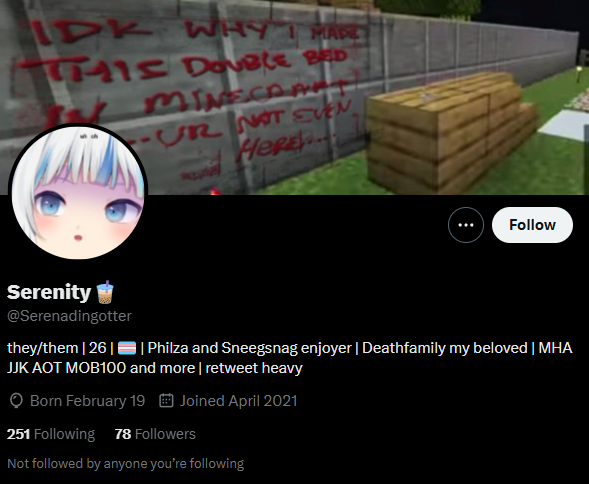Open the three-dot more options button
This screenshot has height=484, width=589.
pyautogui.click(x=466, y=225)
